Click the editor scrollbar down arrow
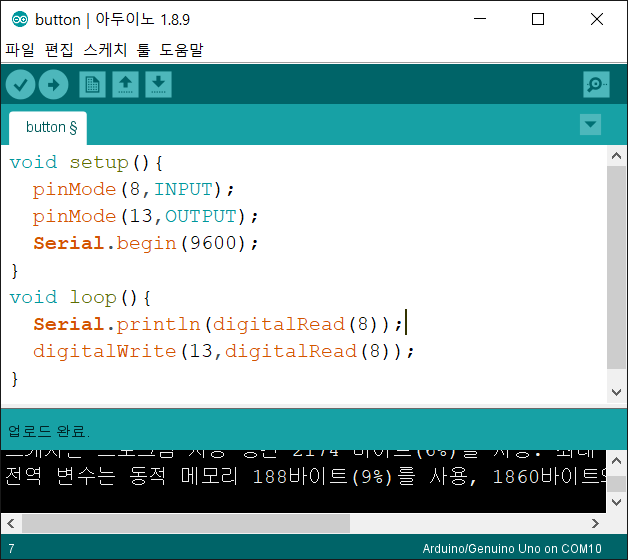This screenshot has width=628, height=560. (x=617, y=392)
